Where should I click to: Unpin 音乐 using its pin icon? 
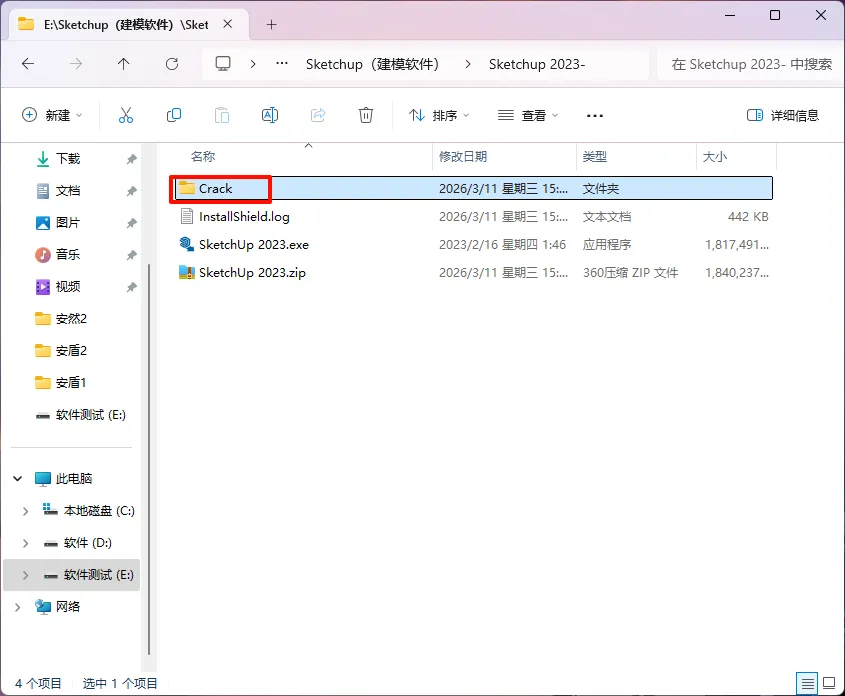131,255
